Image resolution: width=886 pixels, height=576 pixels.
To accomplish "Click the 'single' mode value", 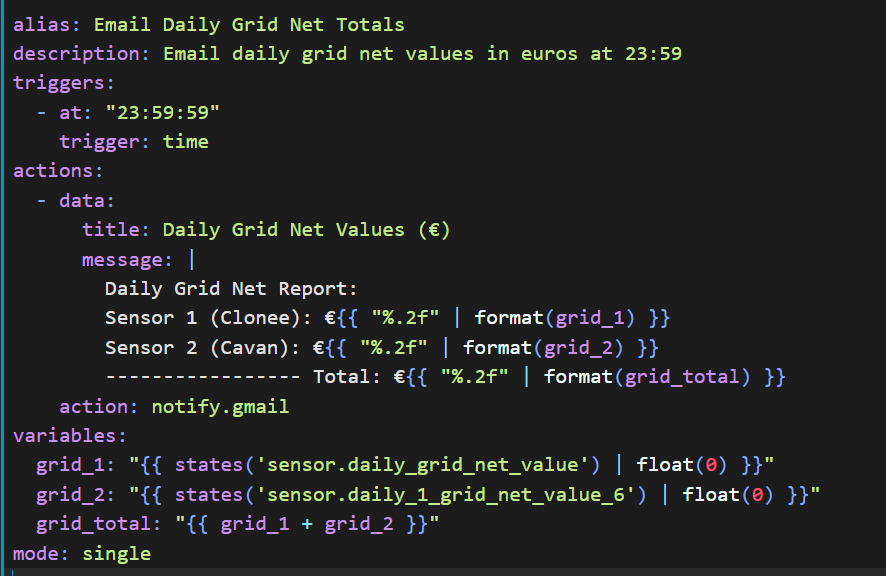I will pos(116,554).
